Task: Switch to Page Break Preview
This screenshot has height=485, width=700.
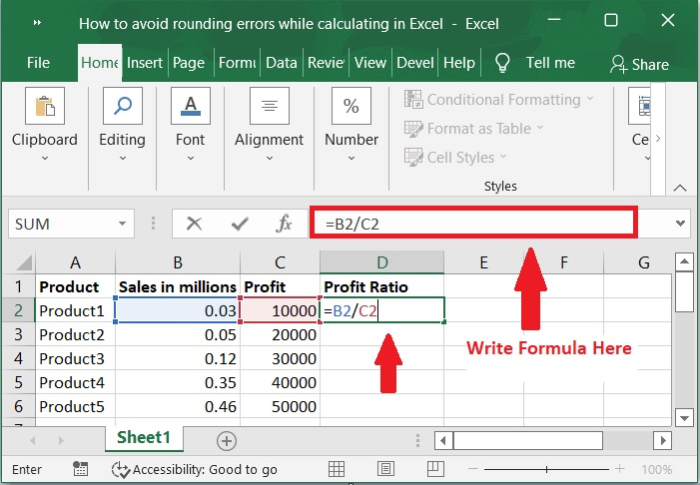Action: (x=435, y=469)
